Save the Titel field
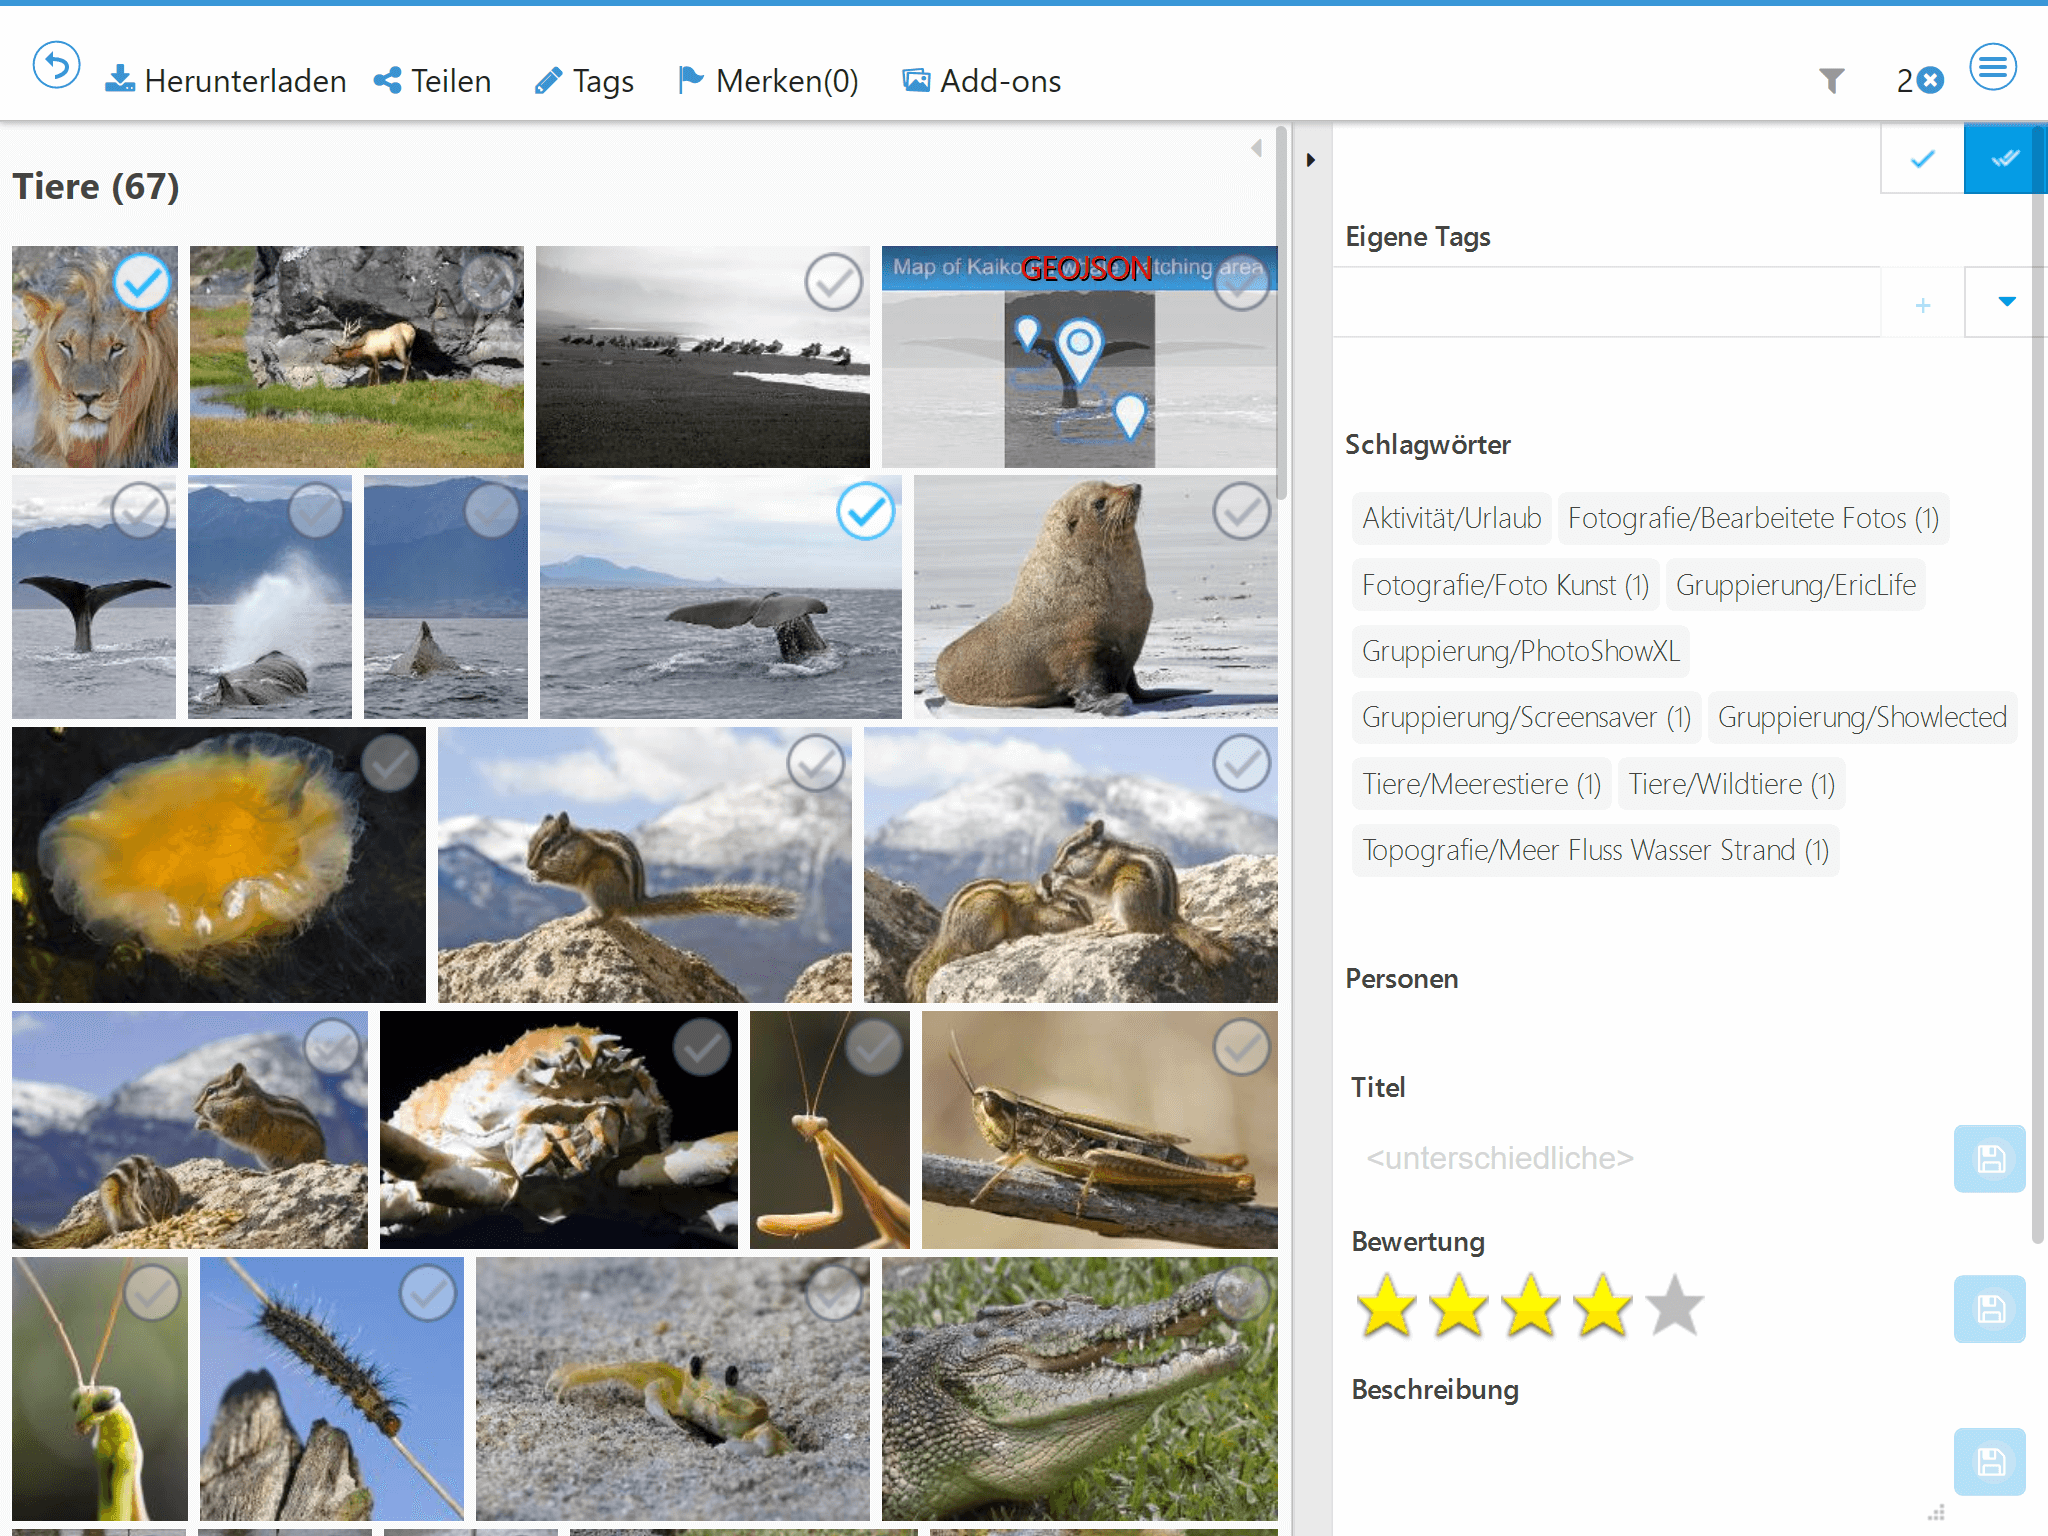The height and width of the screenshot is (1536, 2048). [1989, 1159]
